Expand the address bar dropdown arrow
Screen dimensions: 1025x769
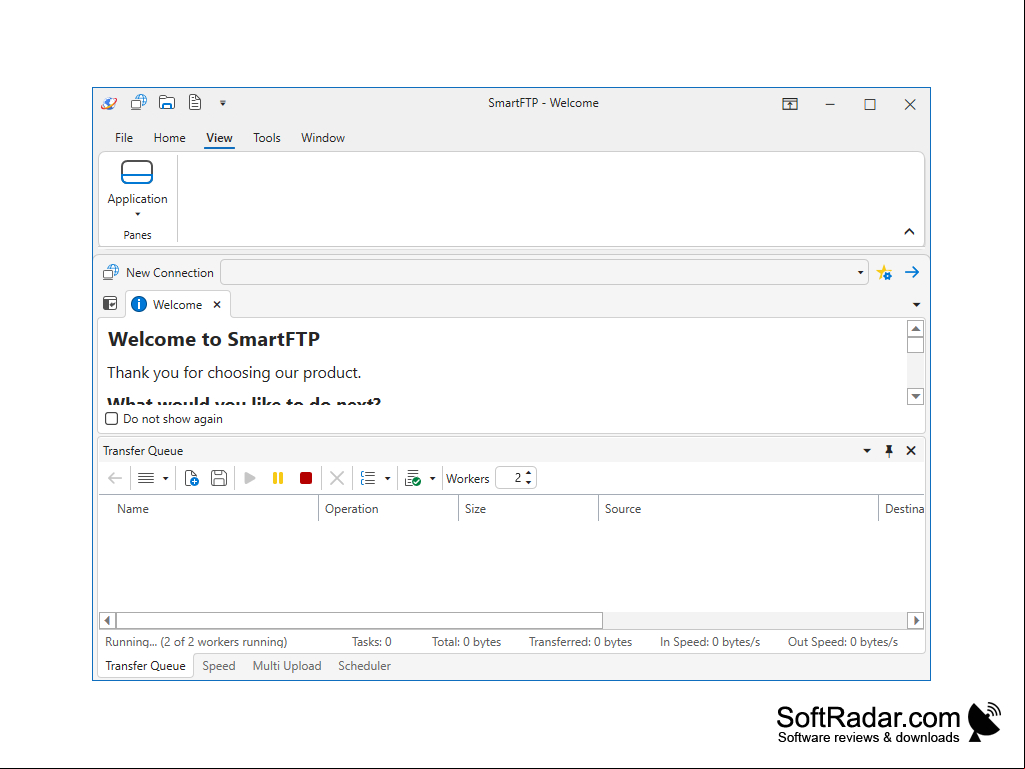(x=860, y=273)
